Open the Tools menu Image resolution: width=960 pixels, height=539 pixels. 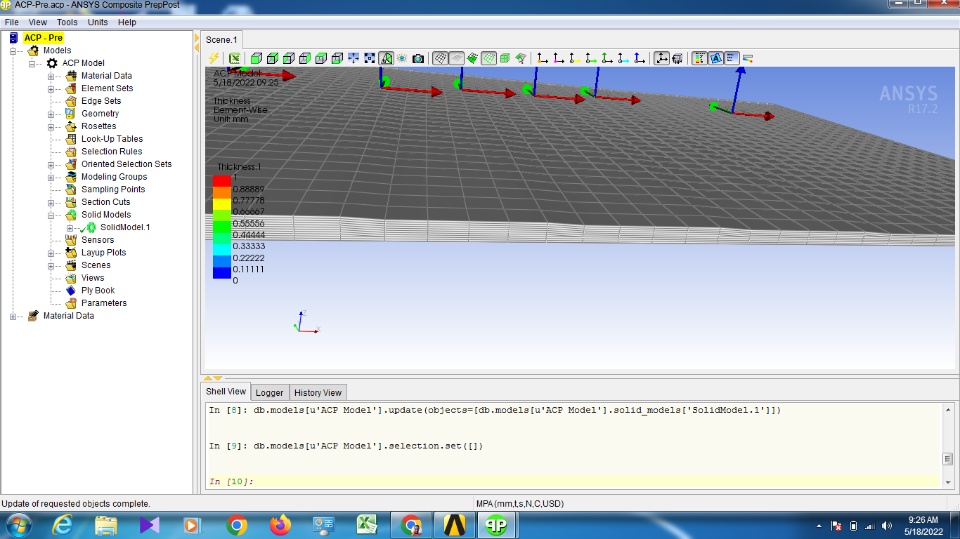(x=67, y=22)
